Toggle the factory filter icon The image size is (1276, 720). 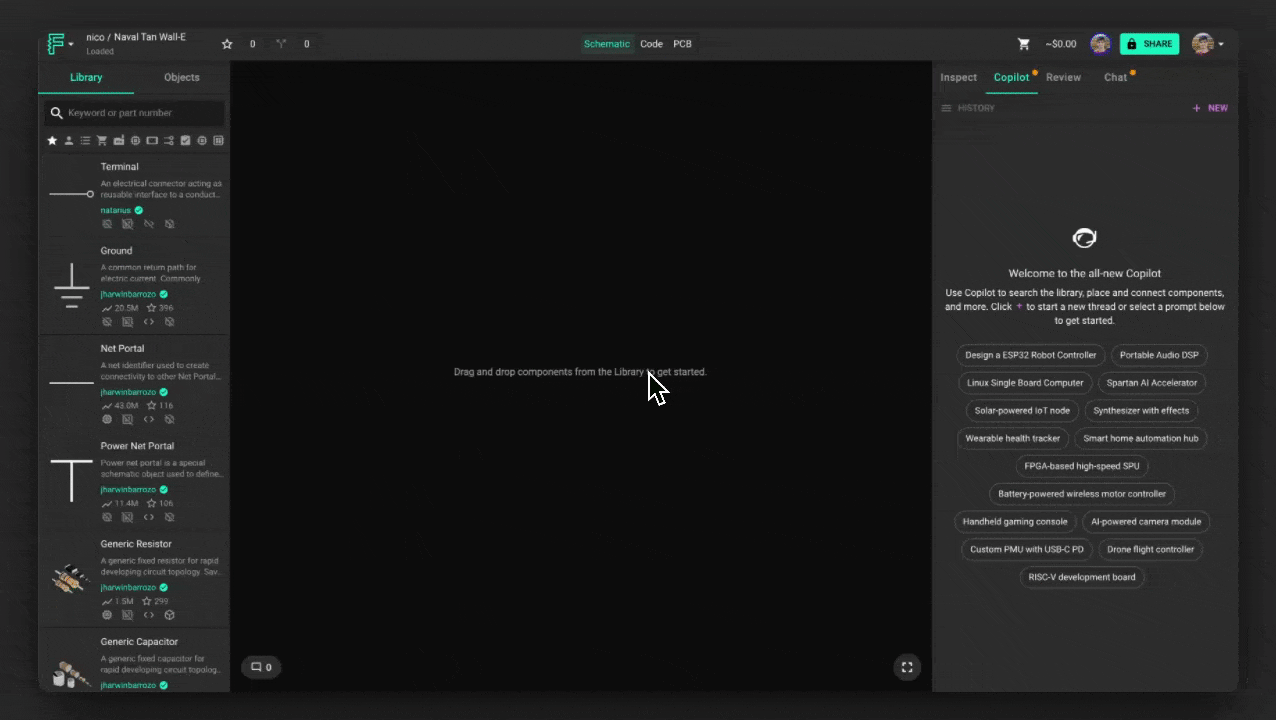[119, 141]
